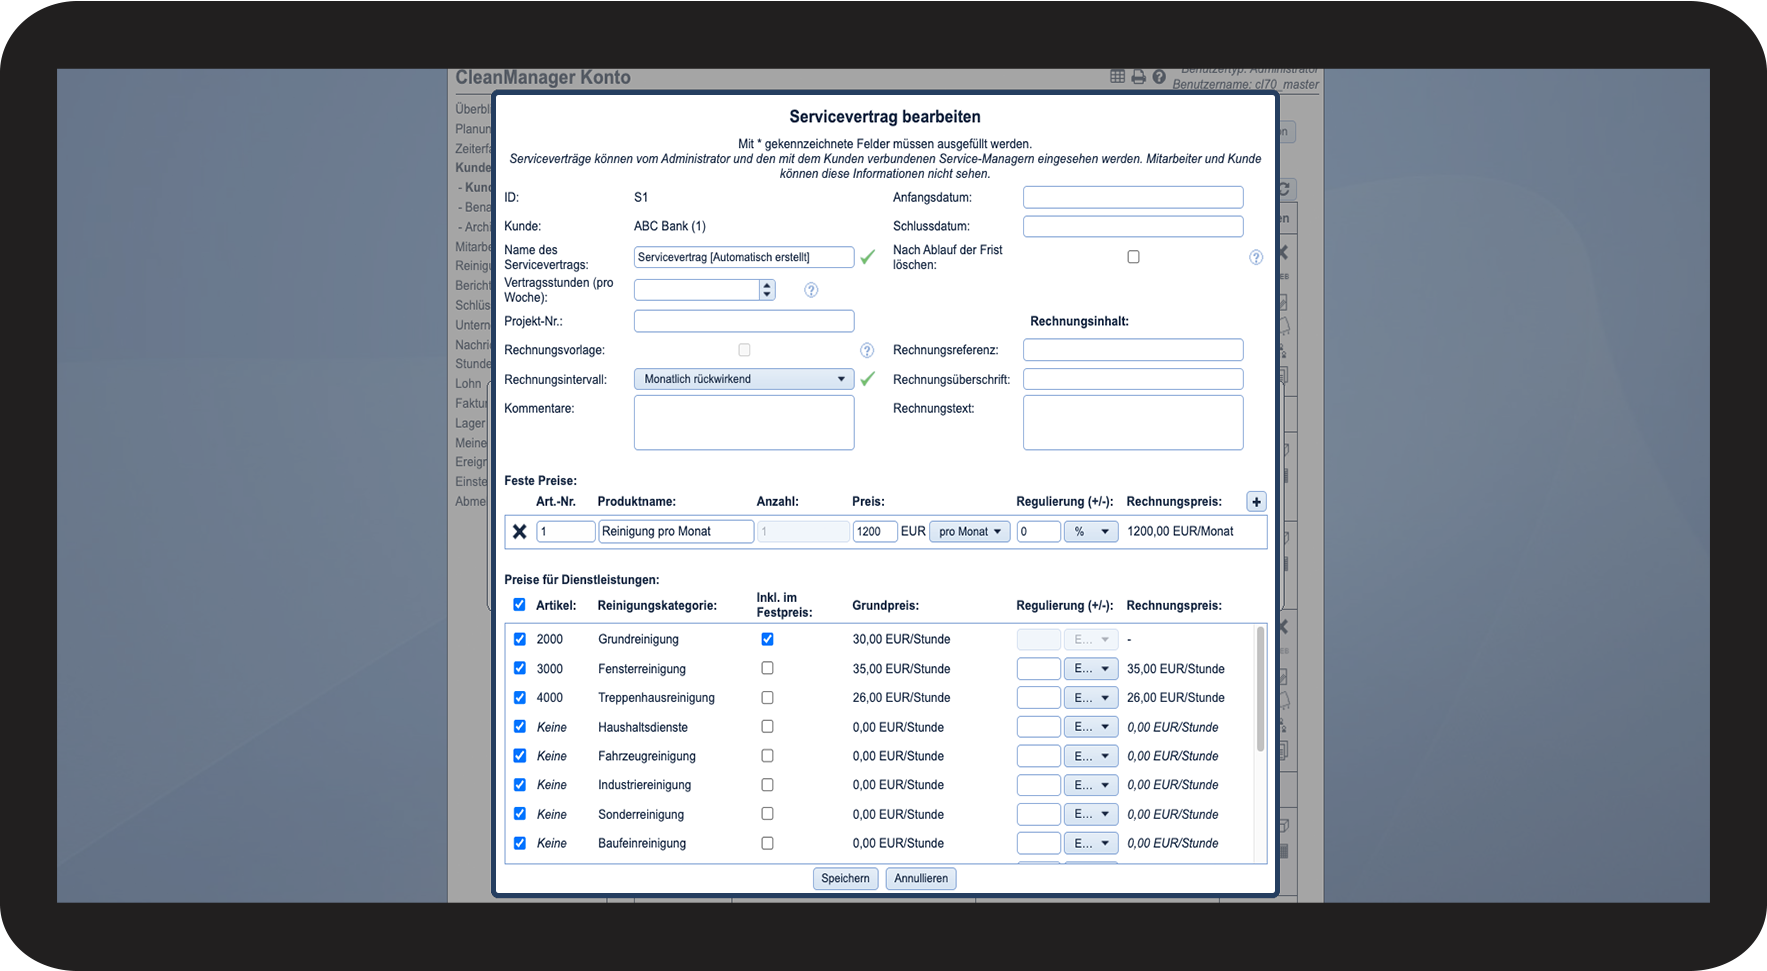Open regulation unit dropdown for Baufeinreinigung
The image size is (1767, 971).
(x=1091, y=843)
